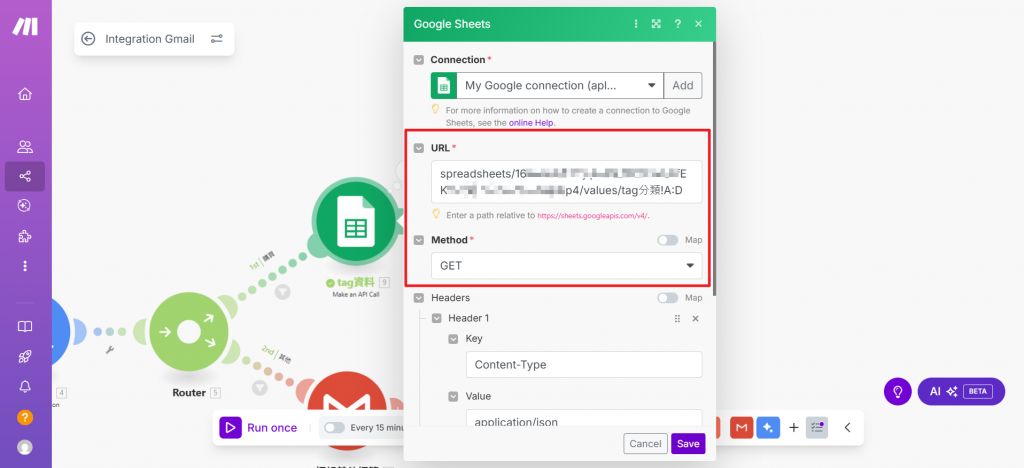Click the panel's vertical scrollbar
Viewport: 1024px width, 468px height.
(714, 170)
